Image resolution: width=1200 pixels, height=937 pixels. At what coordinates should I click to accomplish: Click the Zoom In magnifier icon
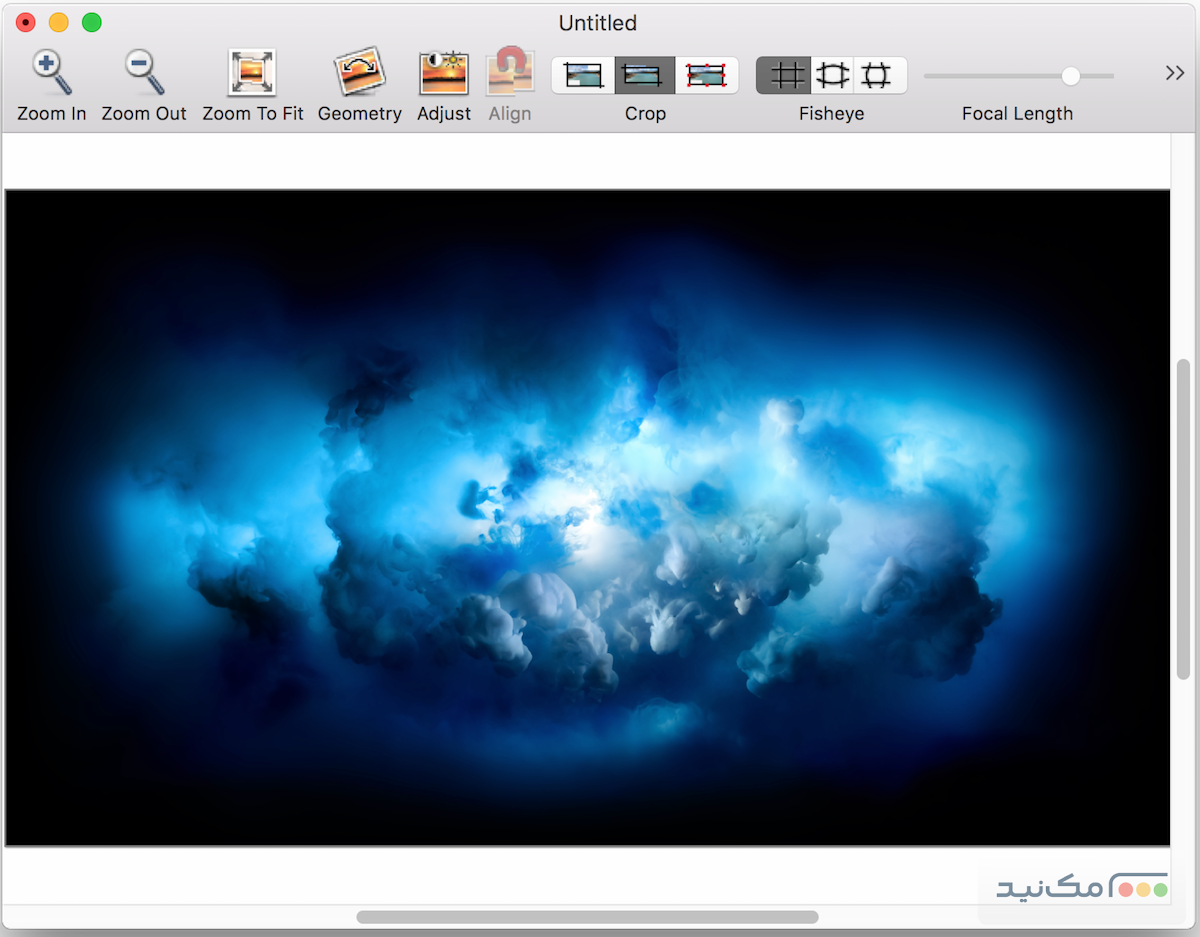[x=51, y=73]
